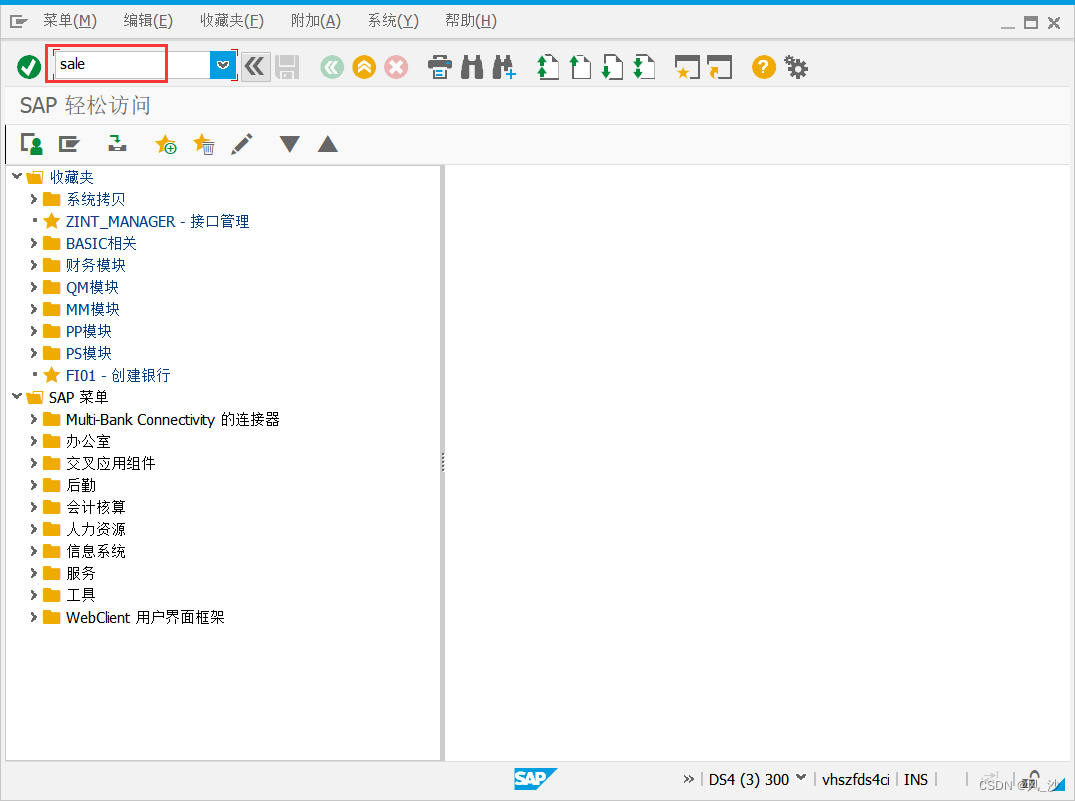The width and height of the screenshot is (1075, 801).
Task: Click Change Favorites pencil icon
Action: coord(241,144)
